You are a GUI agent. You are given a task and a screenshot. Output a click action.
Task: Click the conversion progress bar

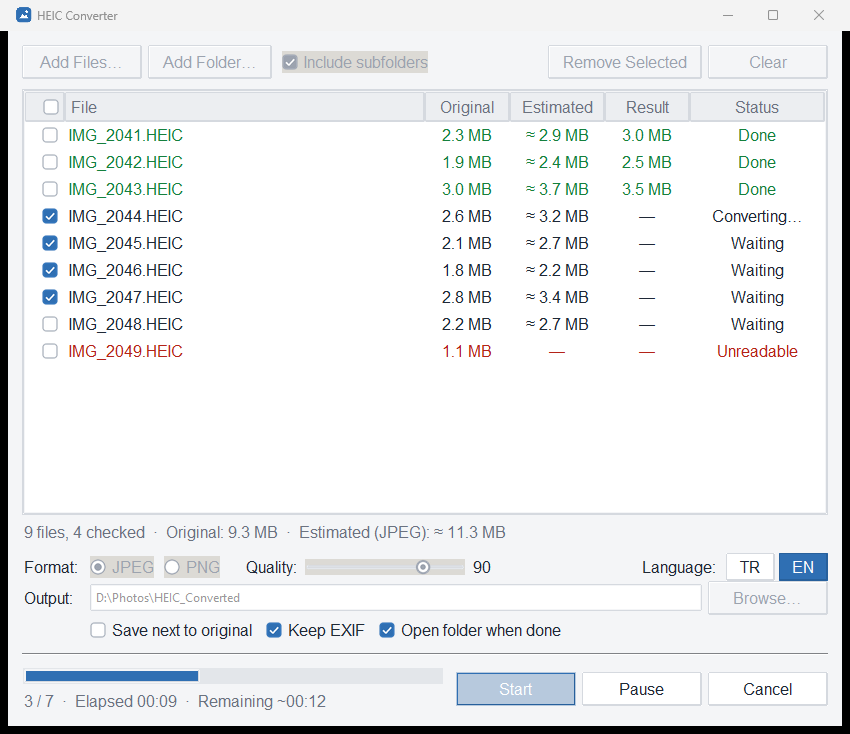234,676
